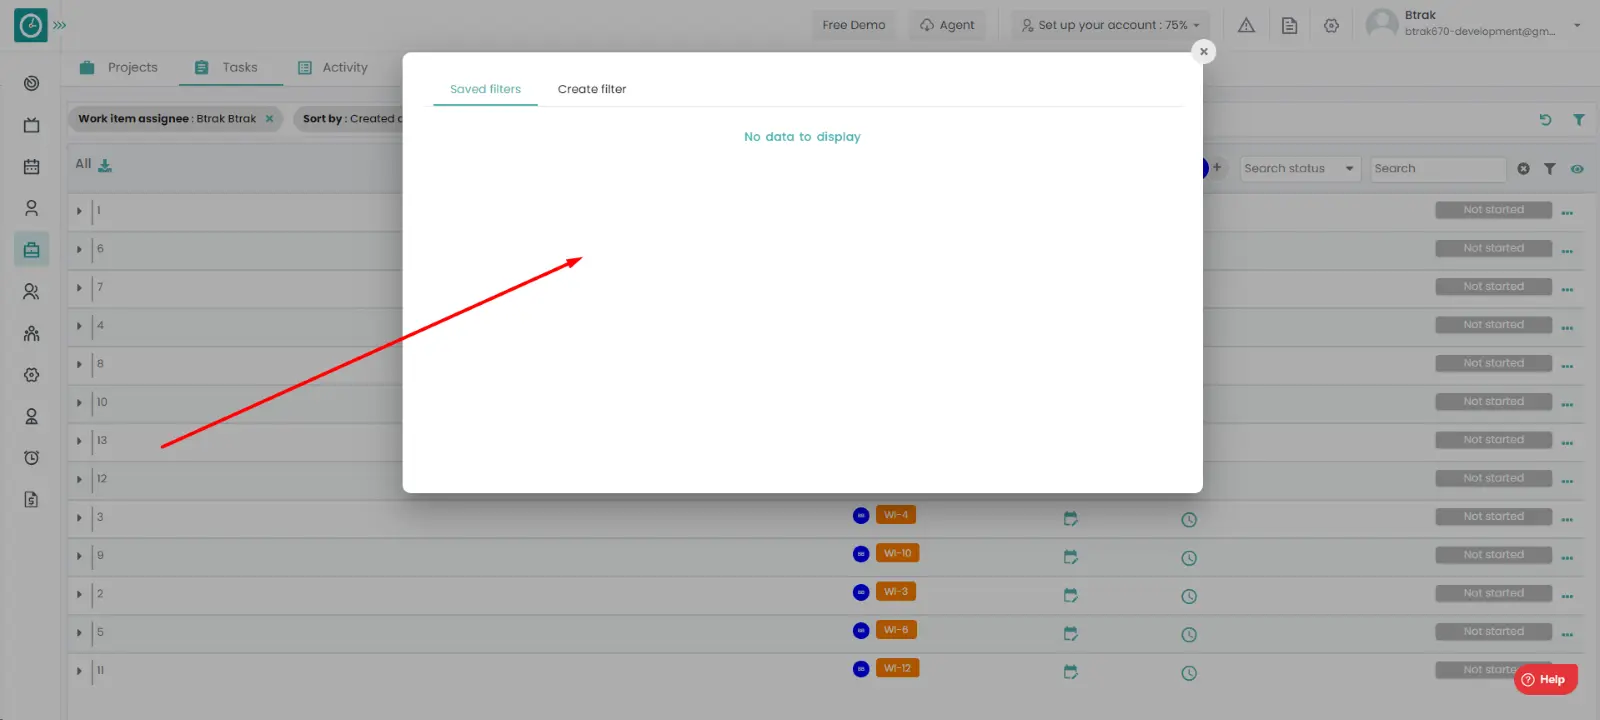
Task: Click the warning triangle icon in header
Action: 1246,26
